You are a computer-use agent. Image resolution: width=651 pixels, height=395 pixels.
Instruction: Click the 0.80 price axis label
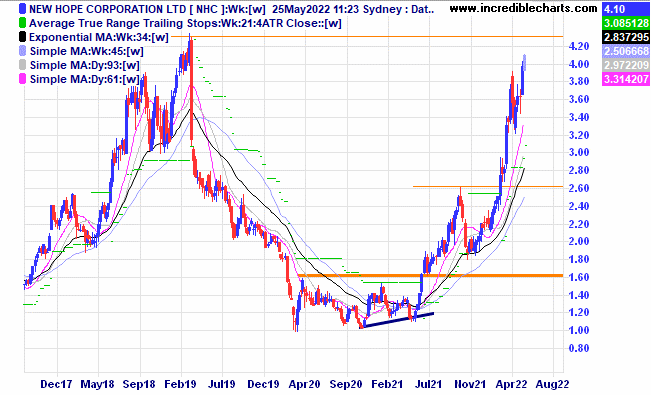[579, 348]
